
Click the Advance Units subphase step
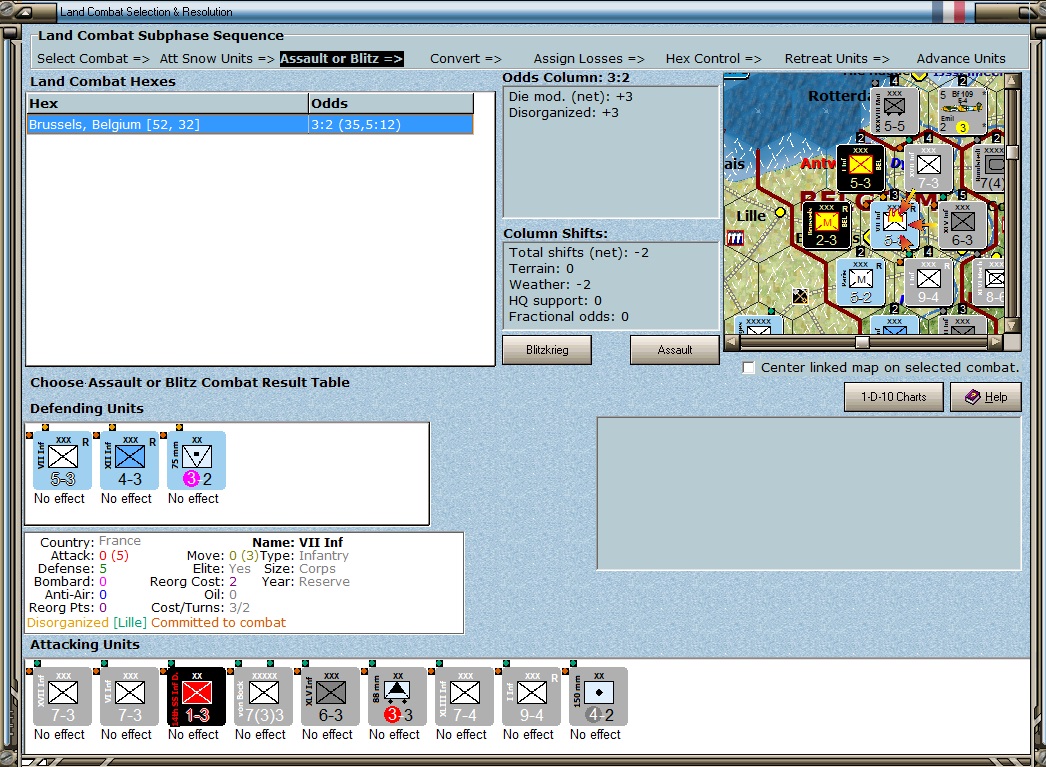pyautogui.click(x=961, y=59)
